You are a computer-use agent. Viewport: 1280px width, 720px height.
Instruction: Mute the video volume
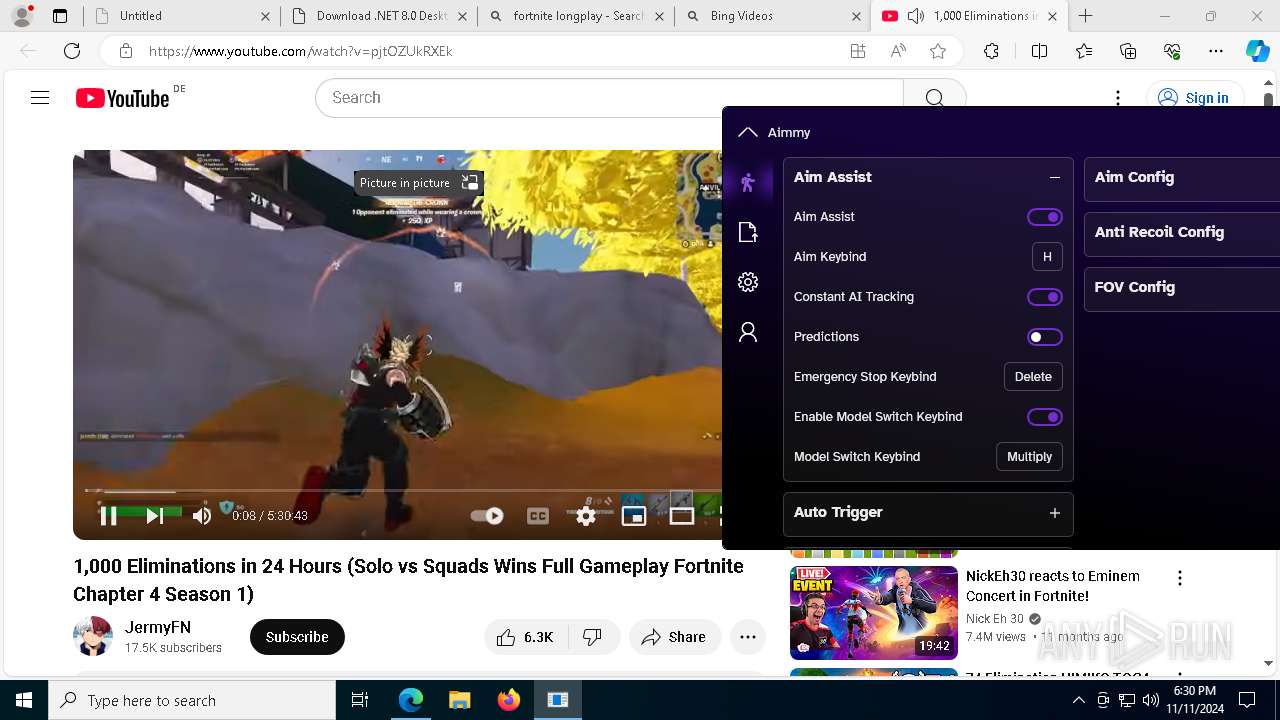(x=202, y=516)
